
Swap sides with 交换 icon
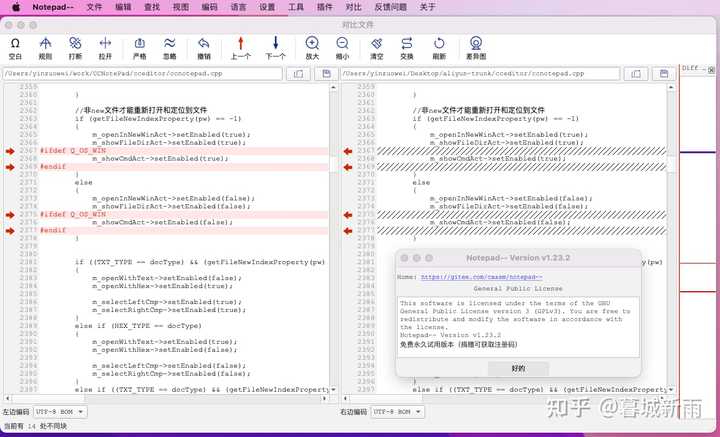click(x=407, y=48)
